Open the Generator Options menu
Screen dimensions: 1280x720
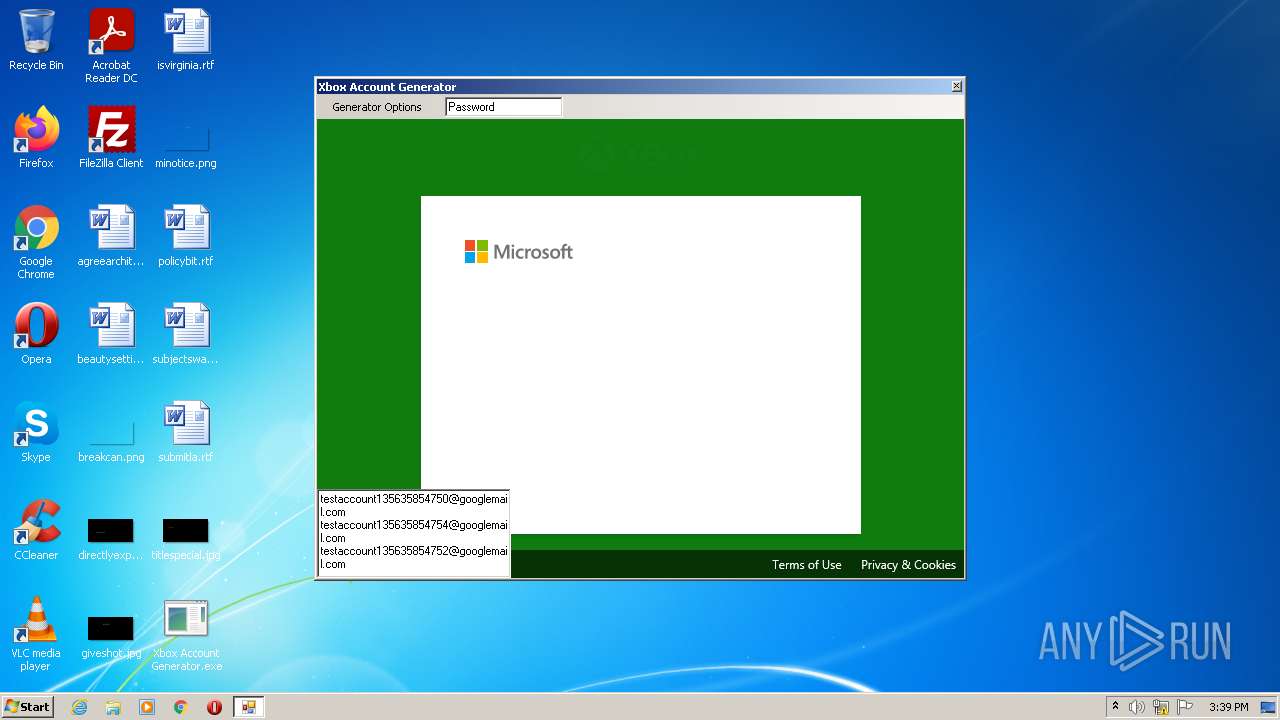tap(377, 107)
